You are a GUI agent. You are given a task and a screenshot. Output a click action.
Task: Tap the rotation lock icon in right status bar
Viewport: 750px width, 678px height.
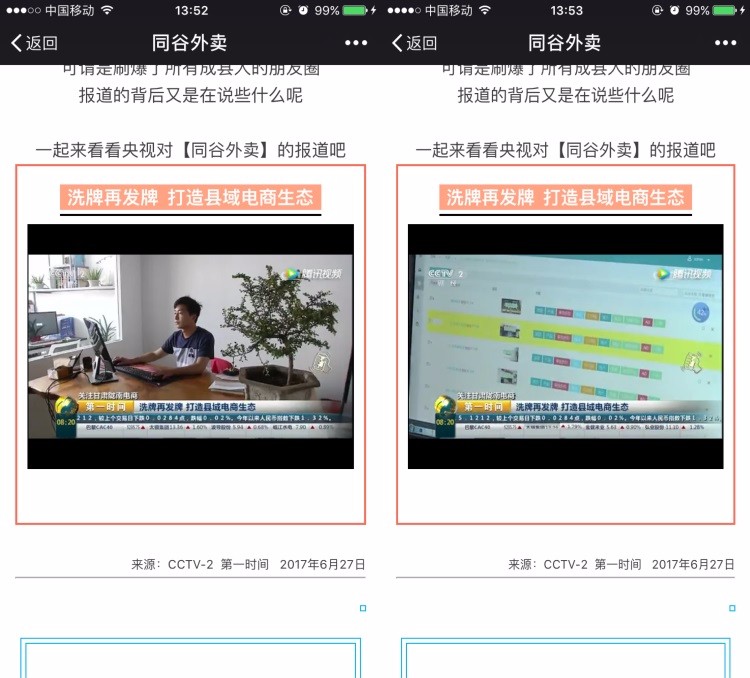point(657,10)
